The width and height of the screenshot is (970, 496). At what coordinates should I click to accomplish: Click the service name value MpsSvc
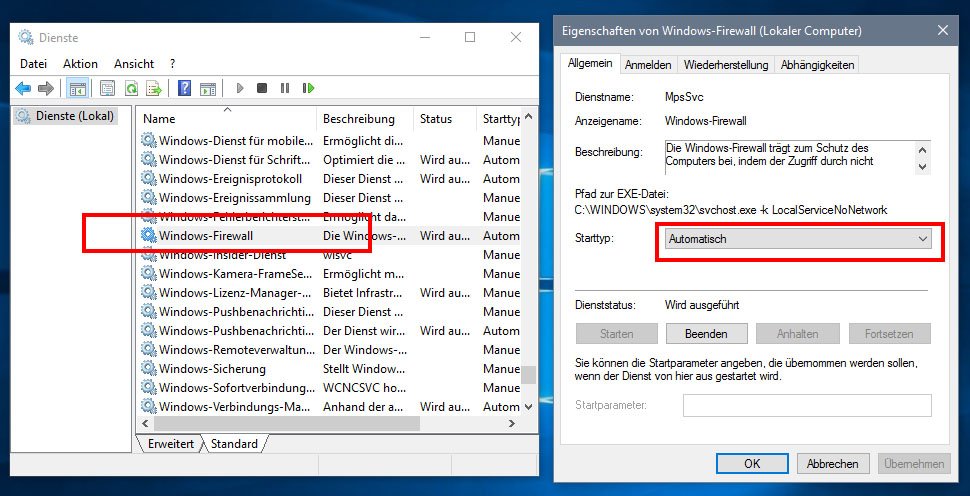click(x=684, y=97)
